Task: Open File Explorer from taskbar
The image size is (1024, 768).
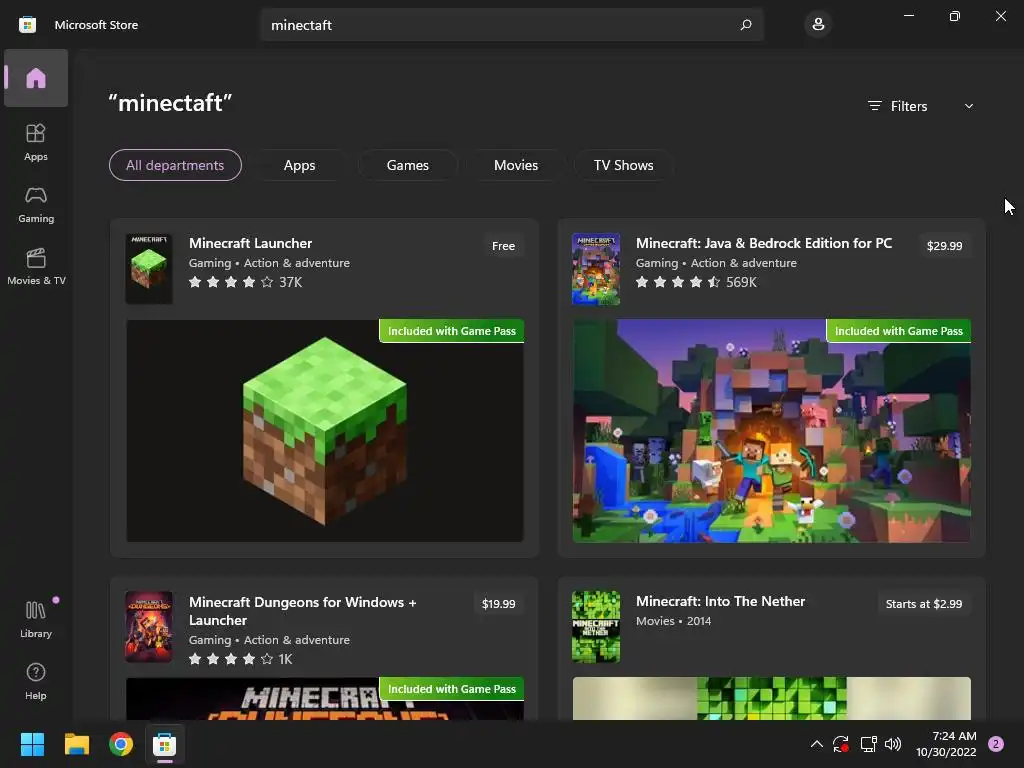Action: tap(76, 744)
